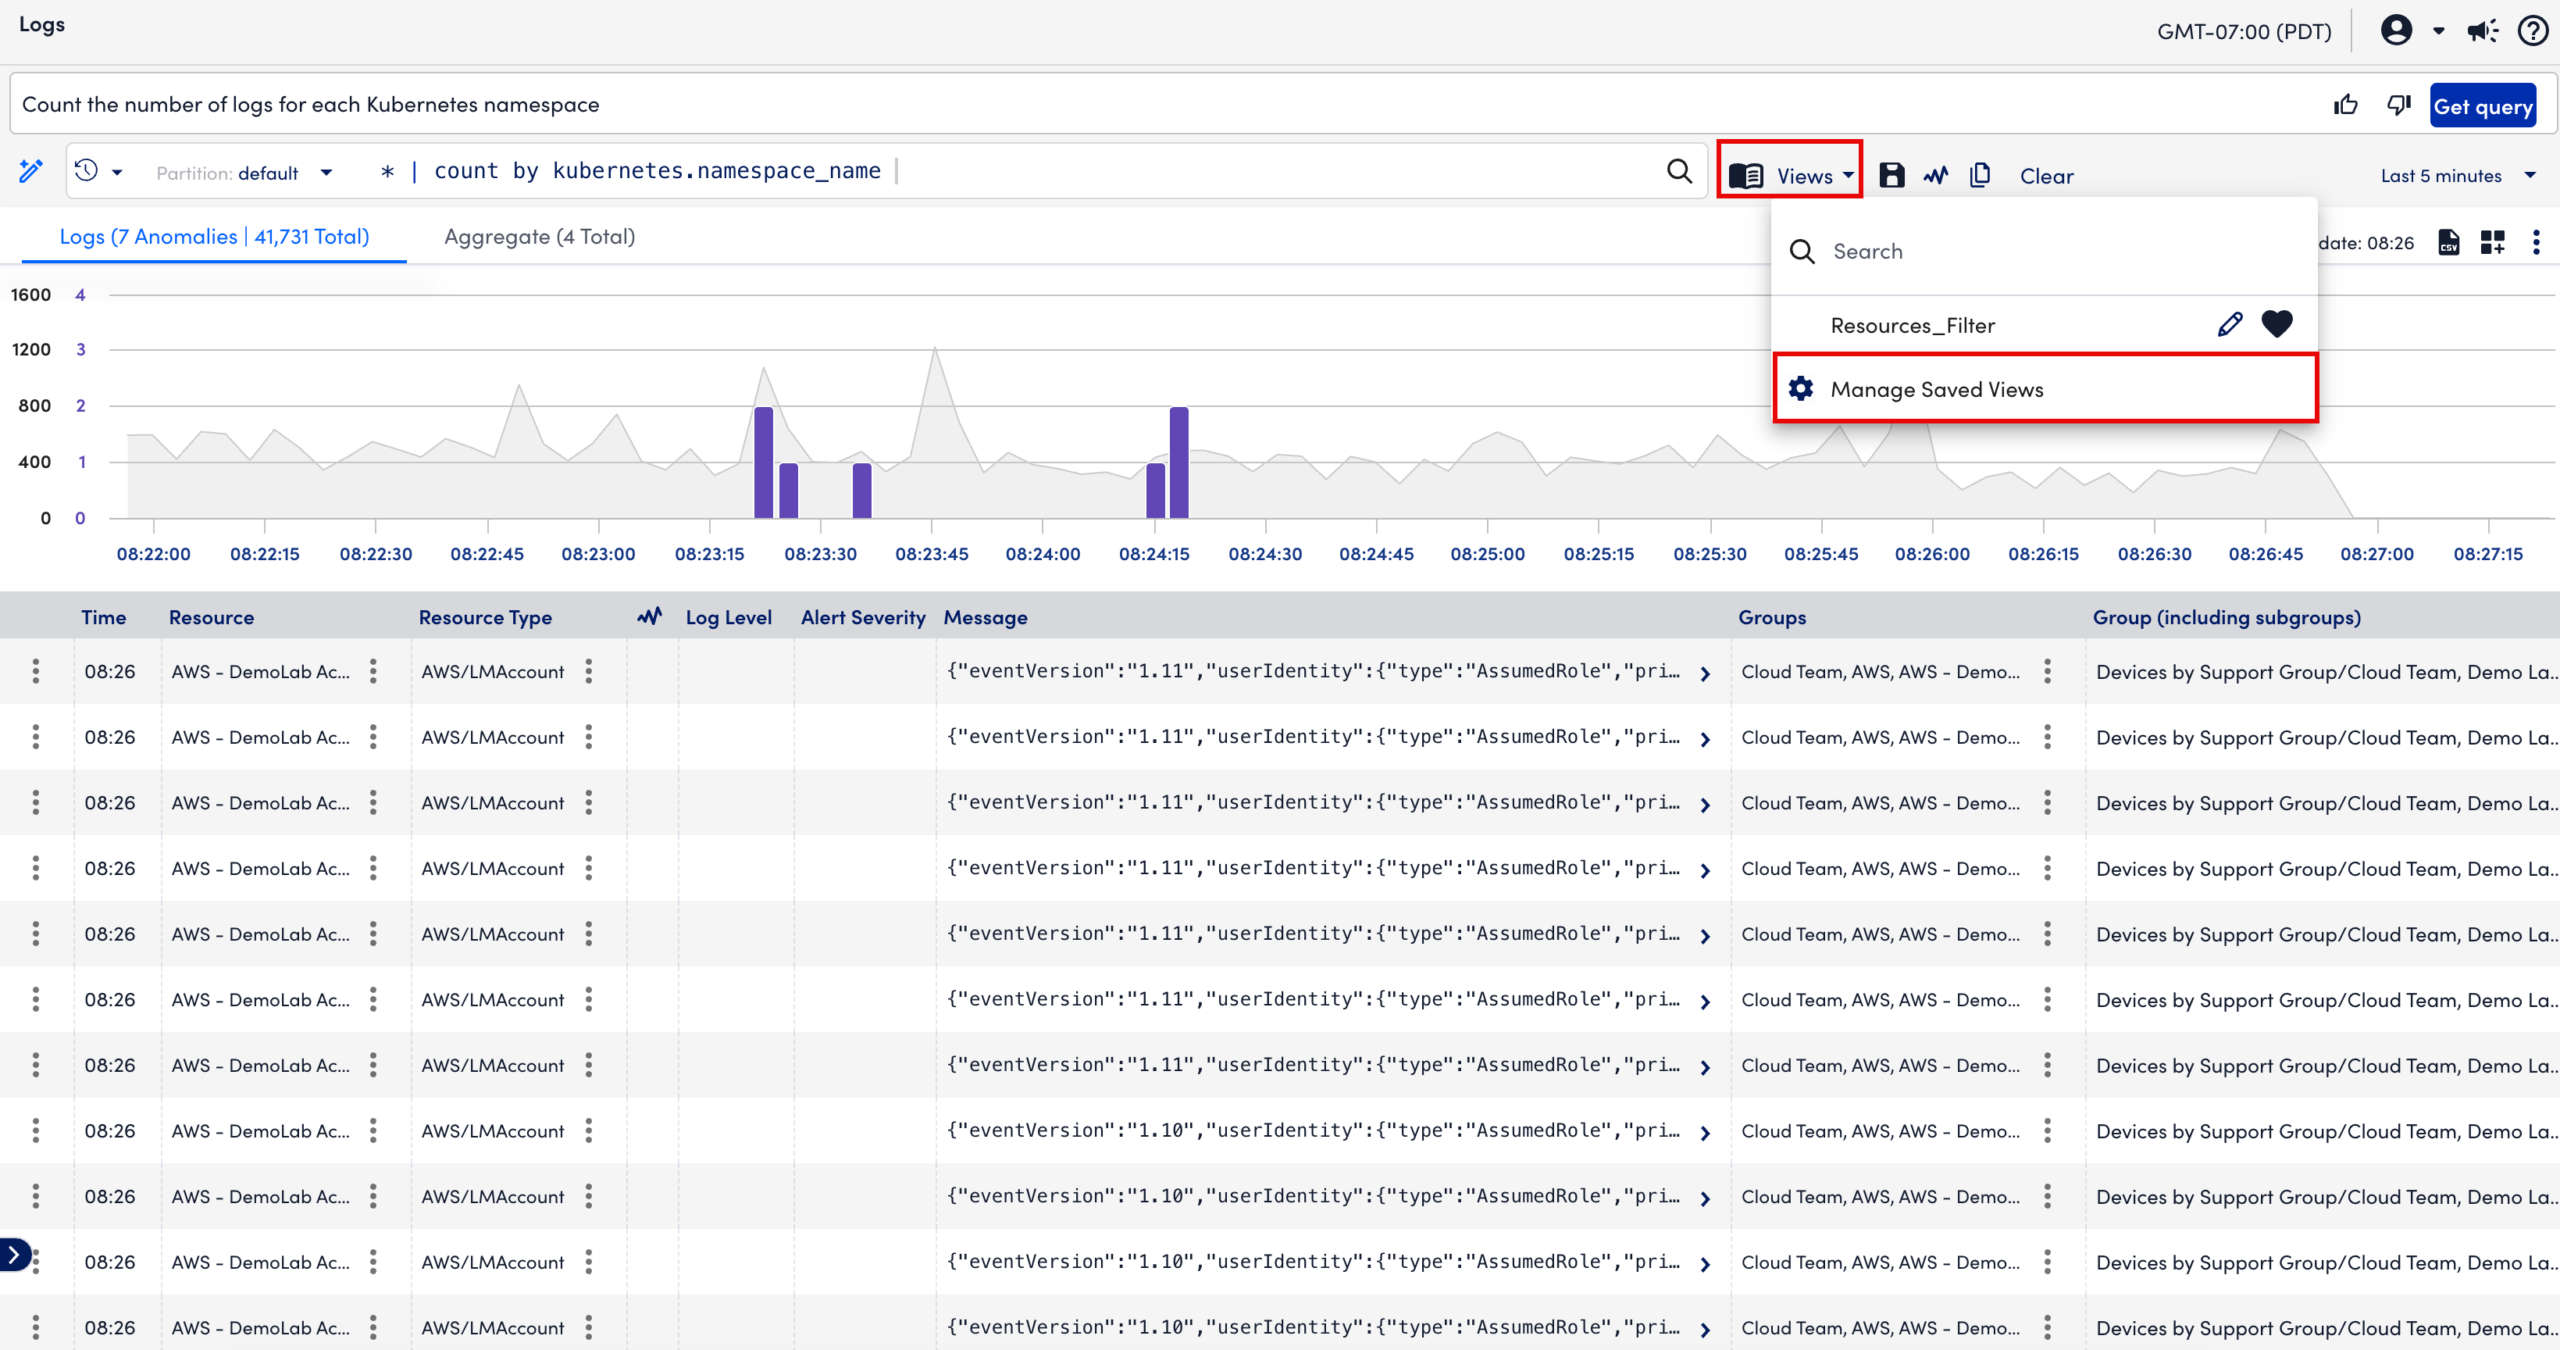Click the pencil edit icon for Resources_Filter

point(2229,325)
